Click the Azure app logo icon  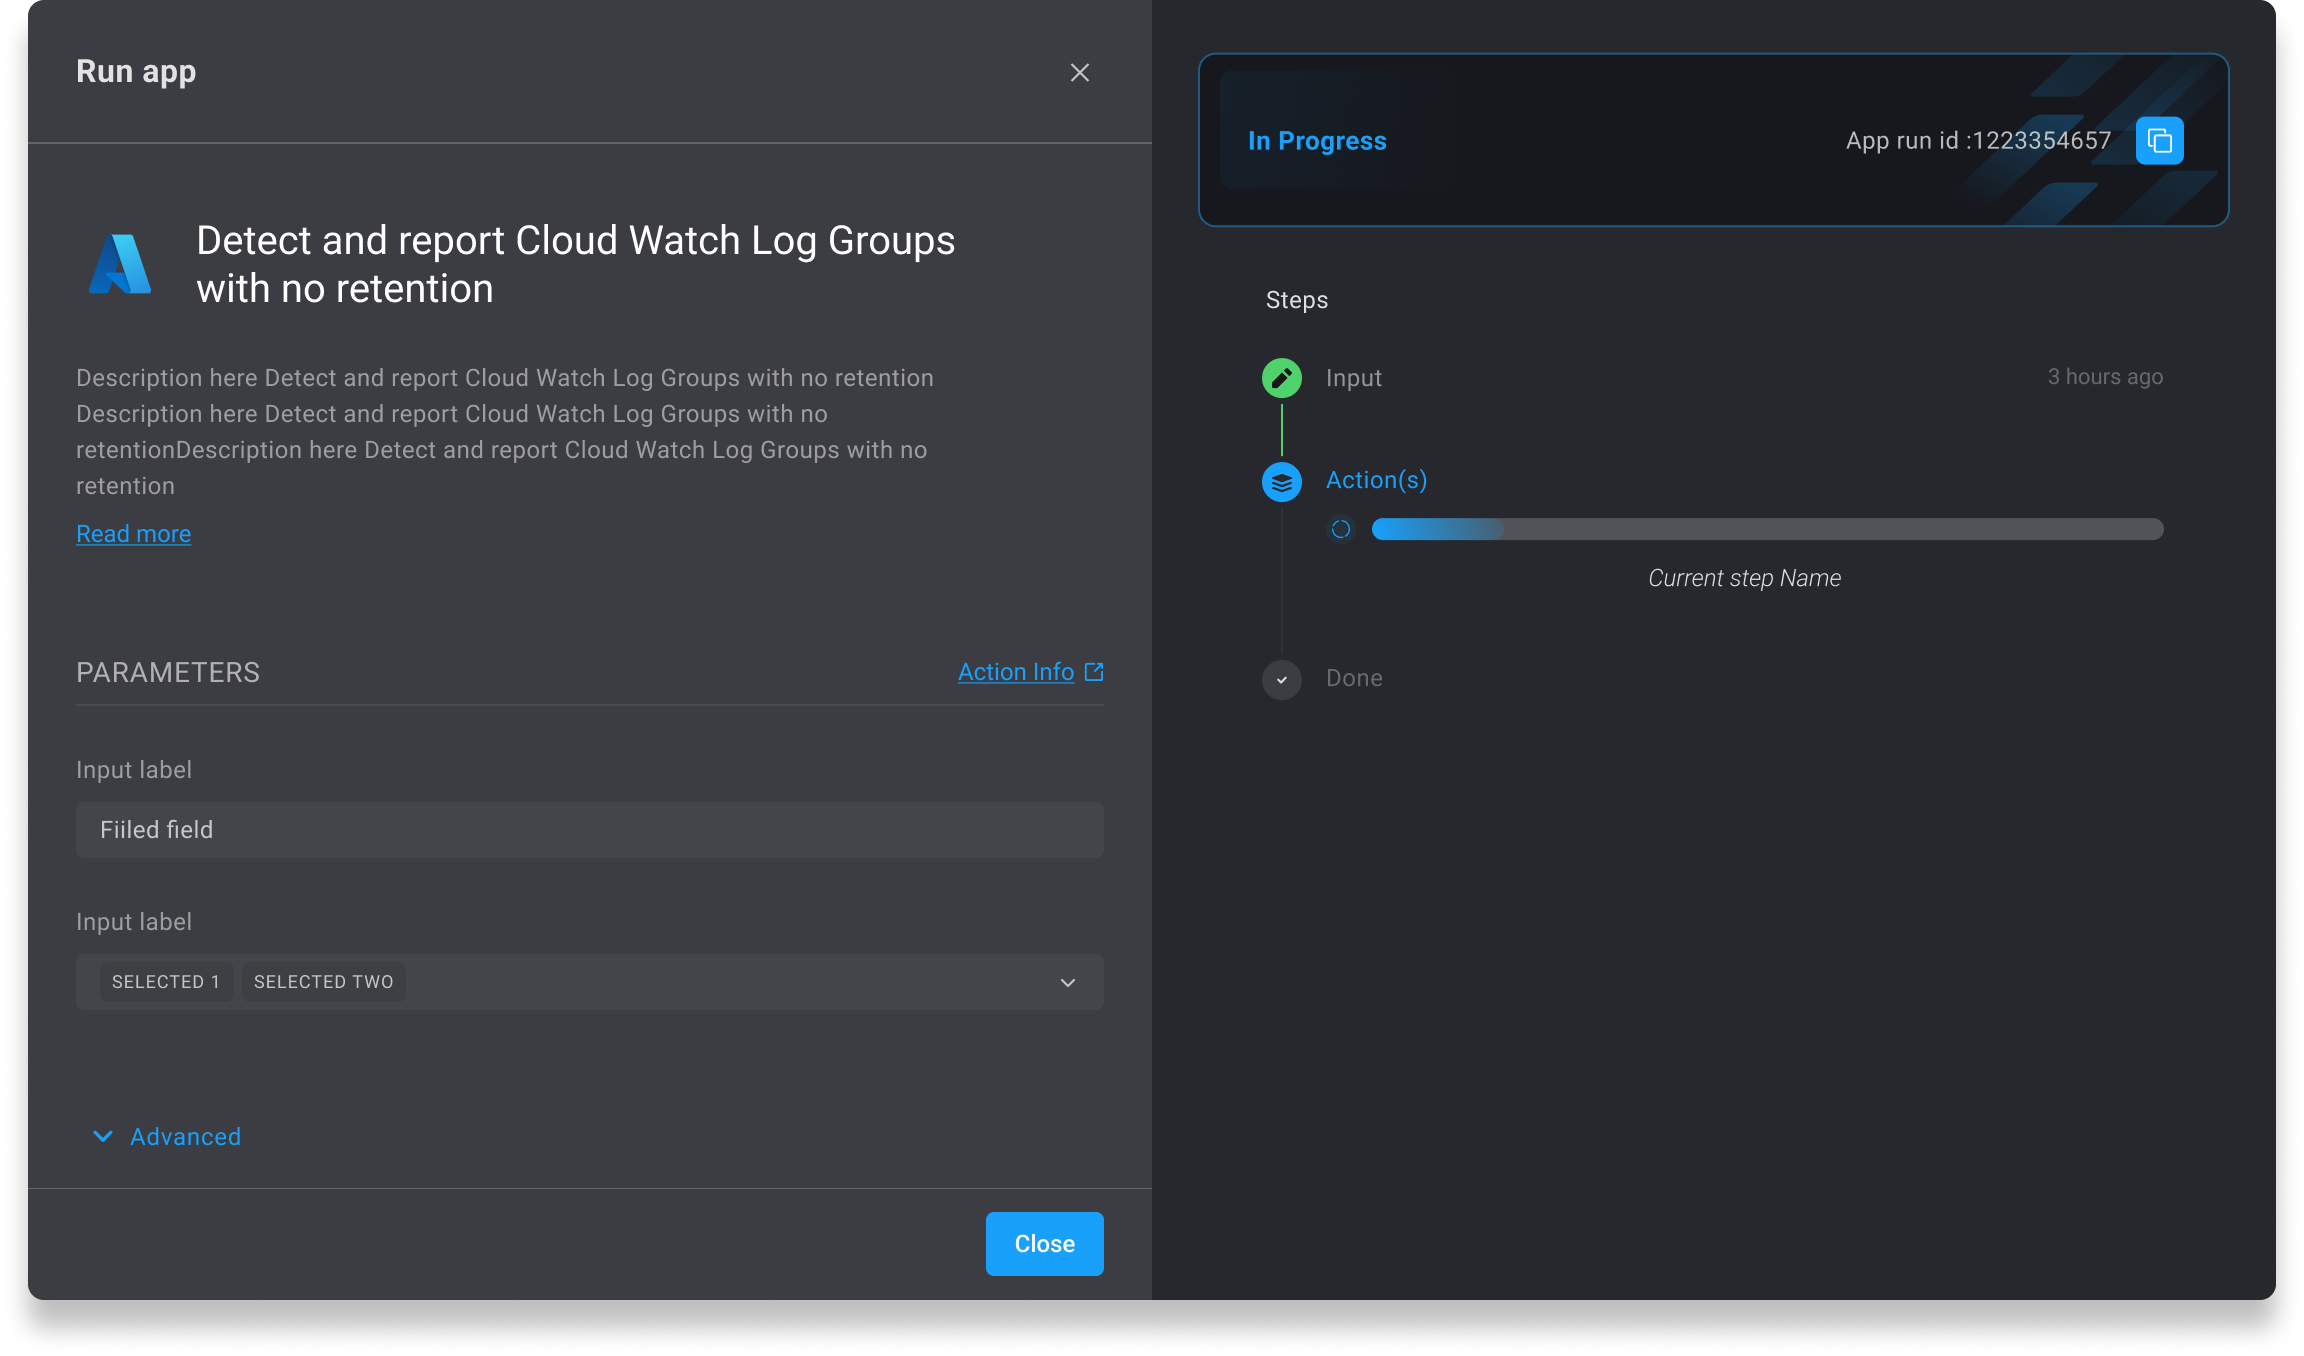tap(120, 264)
